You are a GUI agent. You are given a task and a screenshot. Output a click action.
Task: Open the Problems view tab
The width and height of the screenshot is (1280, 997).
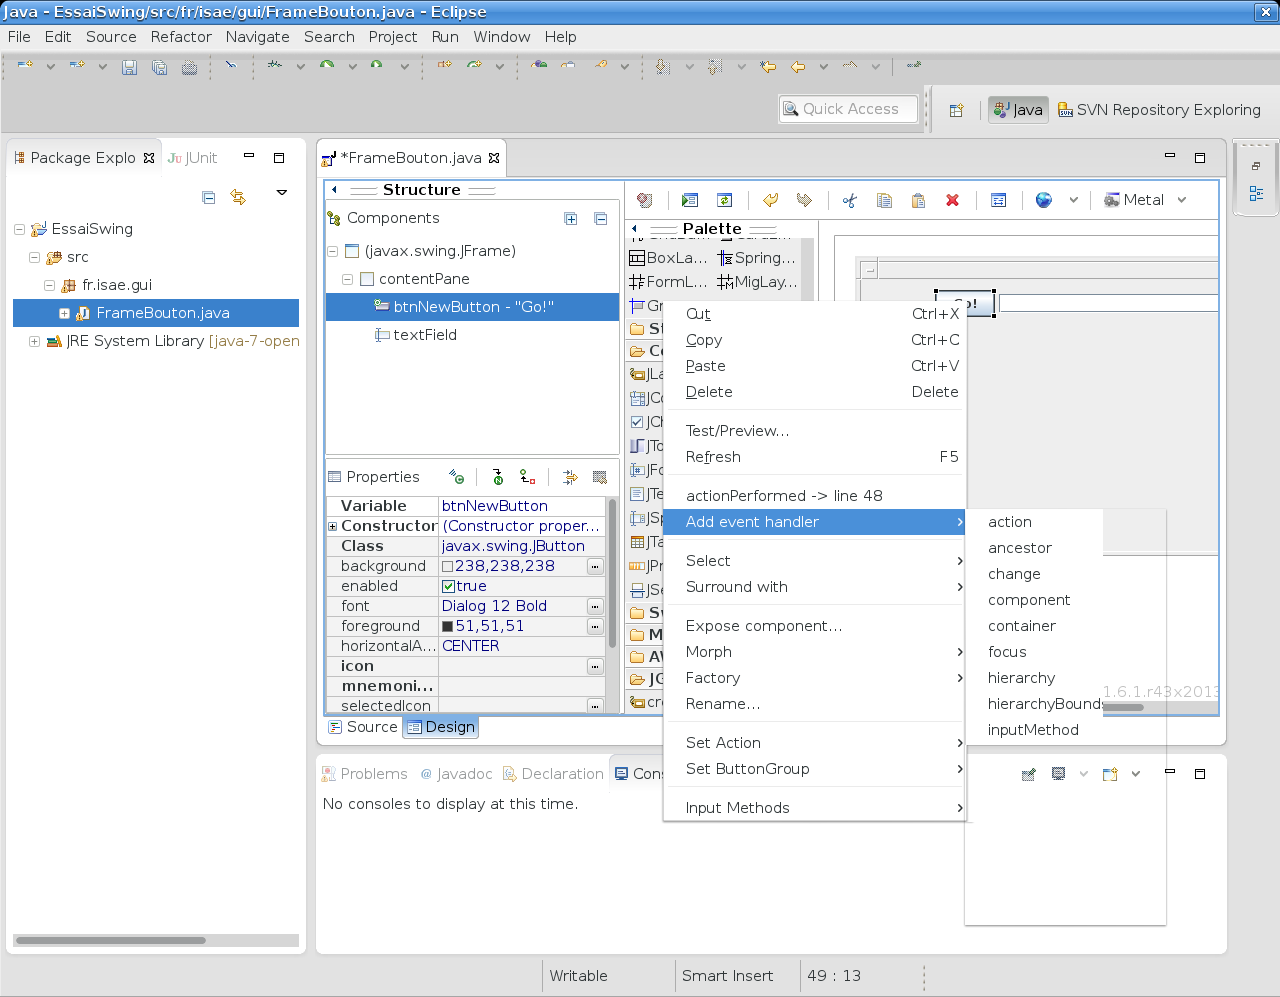click(x=364, y=774)
